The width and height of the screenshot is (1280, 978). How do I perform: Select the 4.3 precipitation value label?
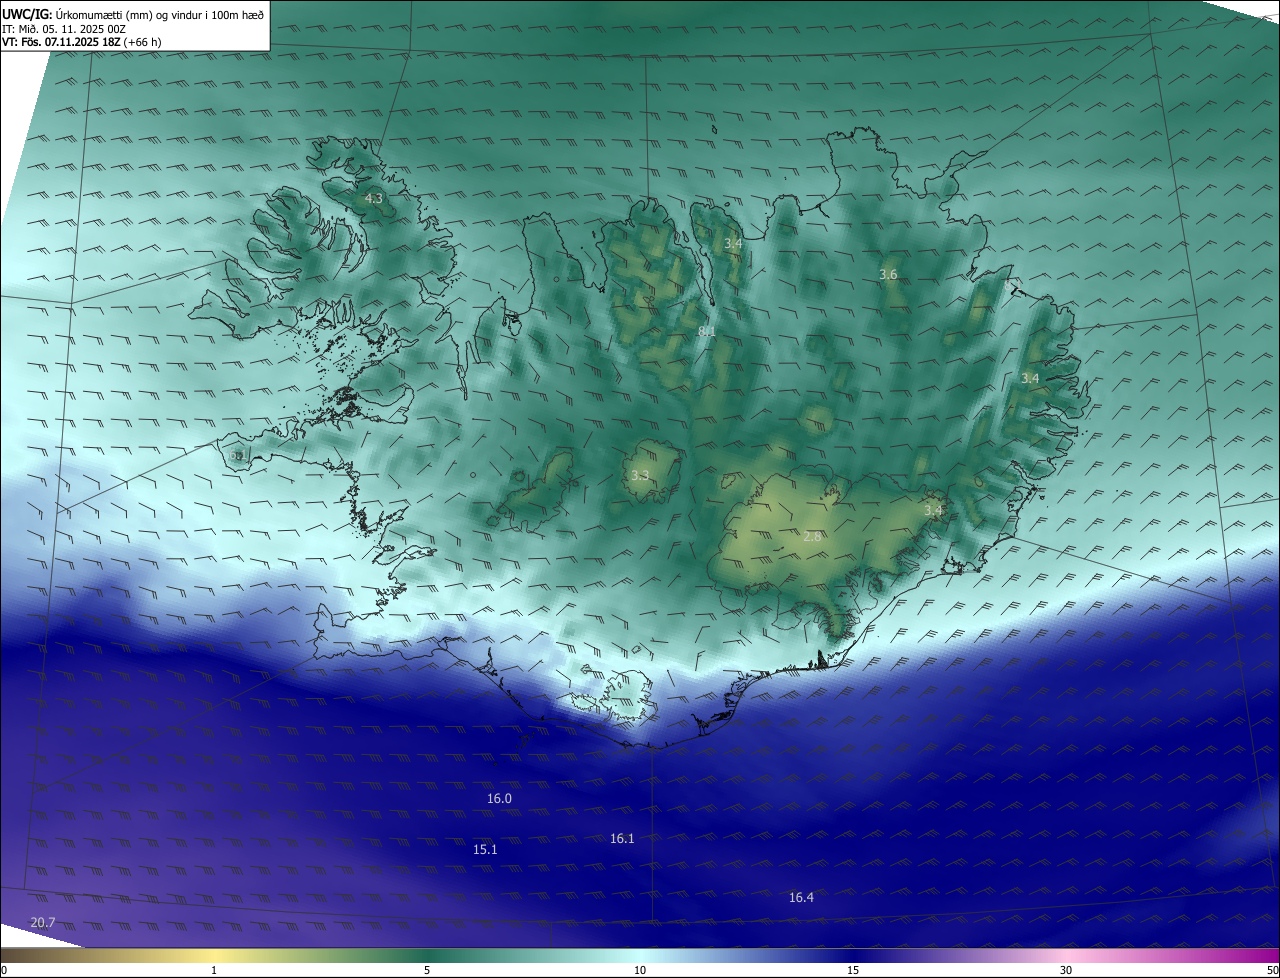[x=373, y=199]
